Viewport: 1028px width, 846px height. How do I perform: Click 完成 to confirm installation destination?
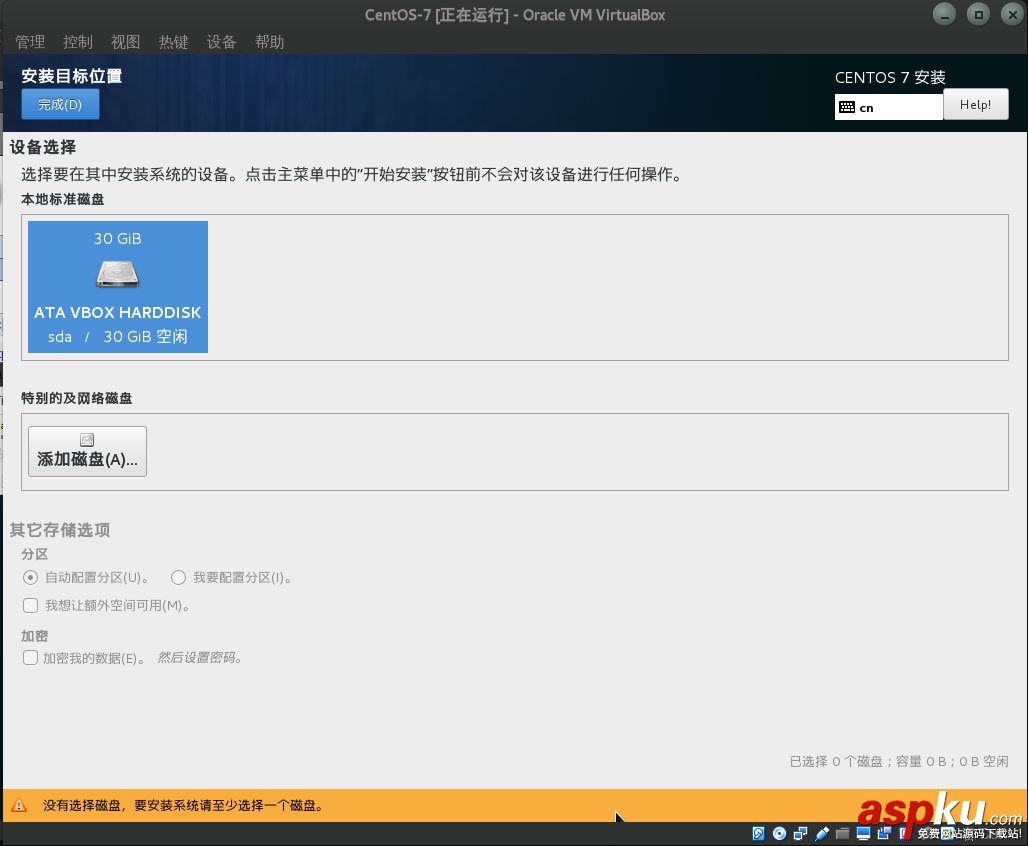pyautogui.click(x=59, y=104)
